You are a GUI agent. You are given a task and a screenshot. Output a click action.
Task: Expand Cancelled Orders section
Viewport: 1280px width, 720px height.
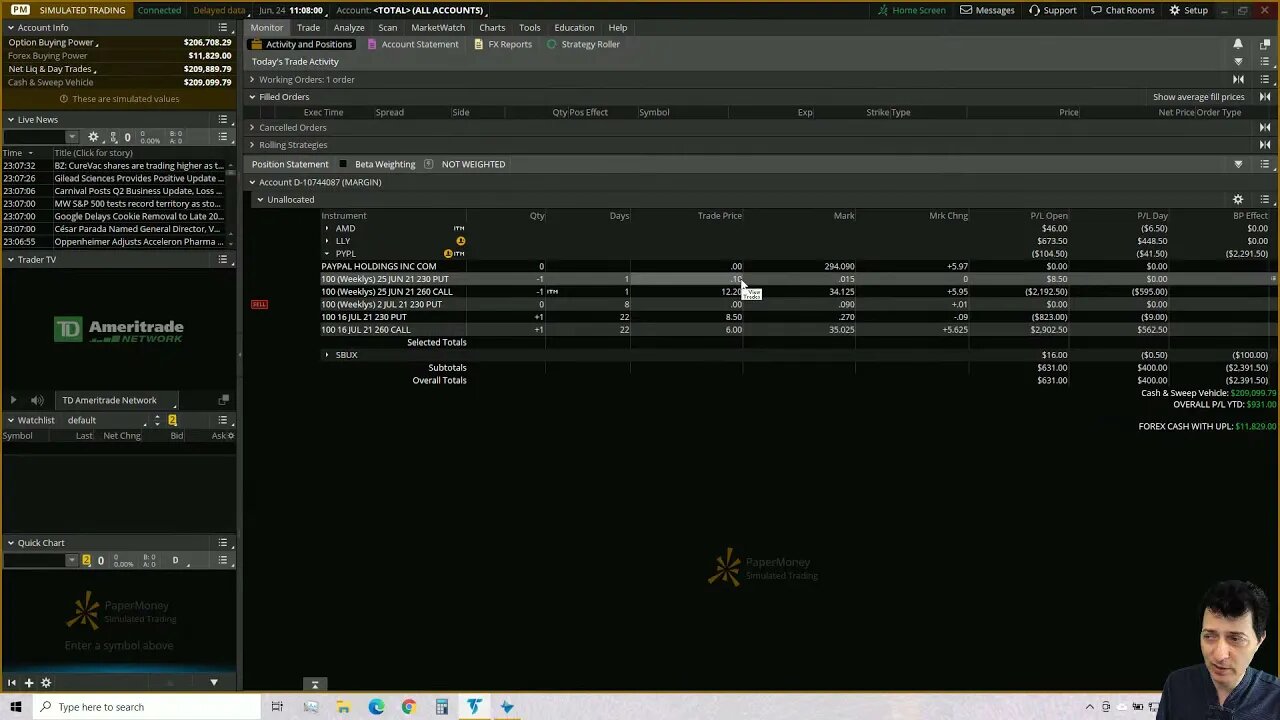[252, 127]
